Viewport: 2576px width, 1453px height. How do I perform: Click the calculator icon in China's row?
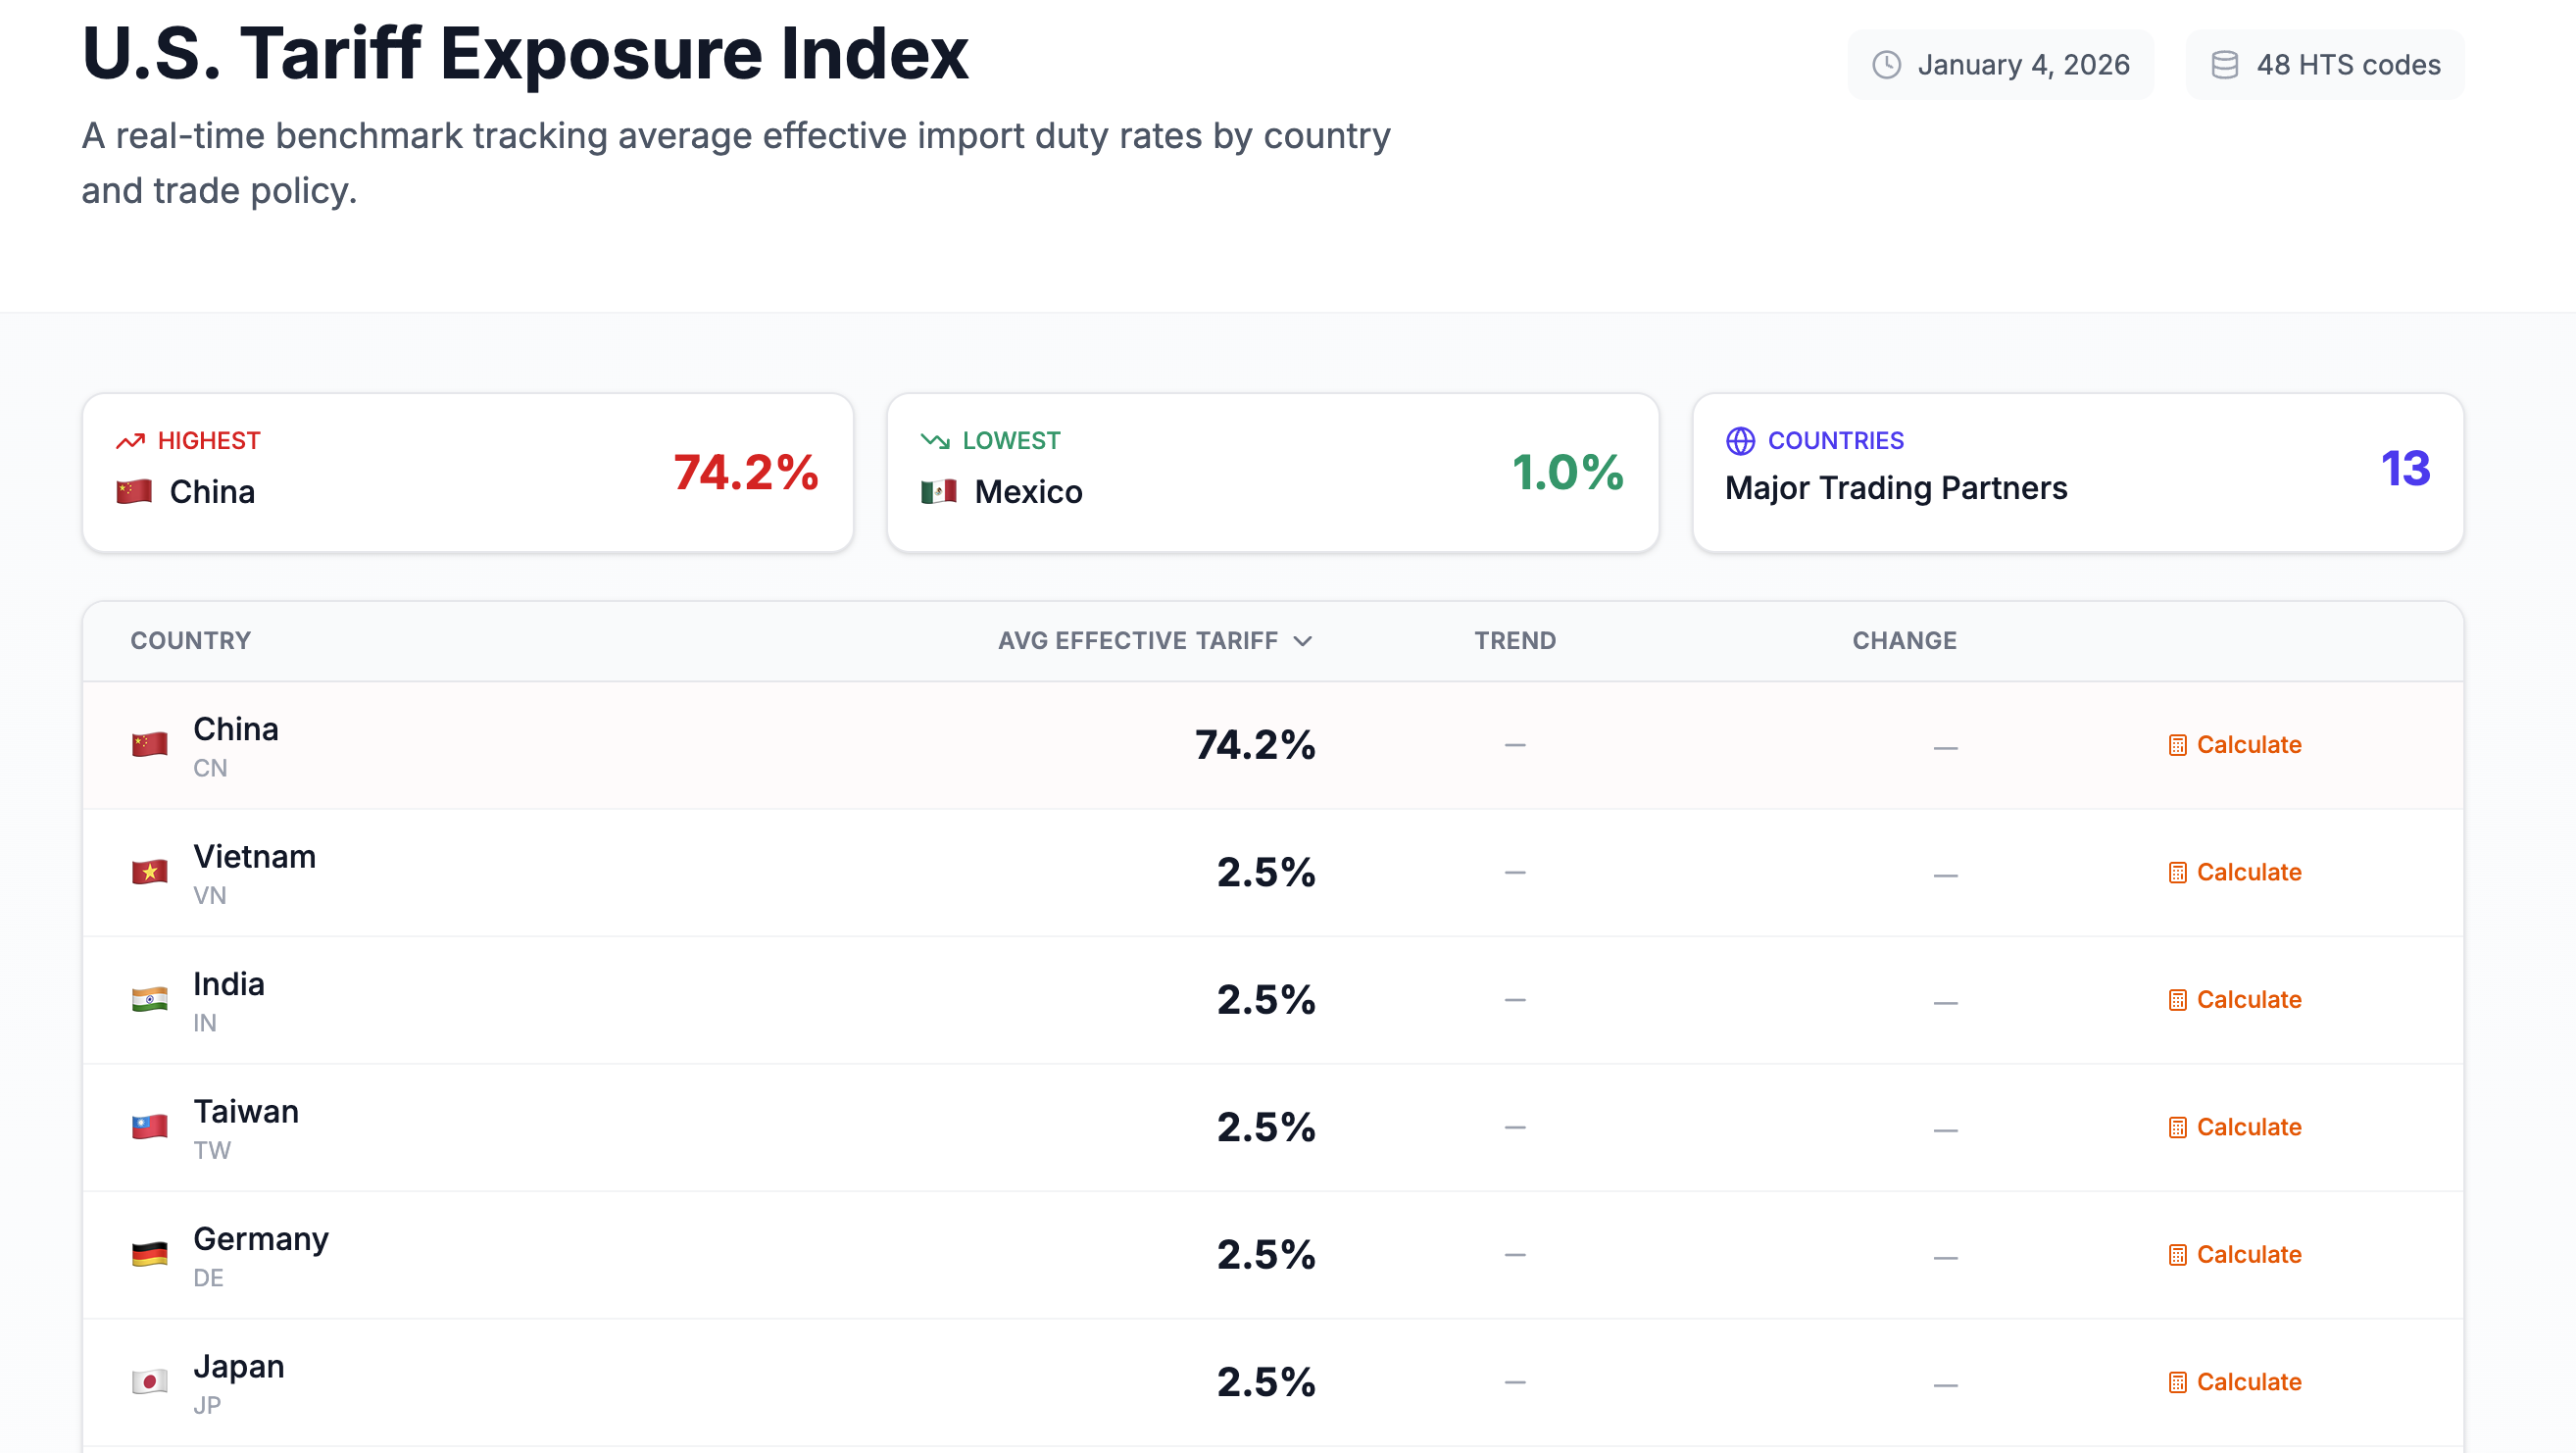(x=2177, y=745)
